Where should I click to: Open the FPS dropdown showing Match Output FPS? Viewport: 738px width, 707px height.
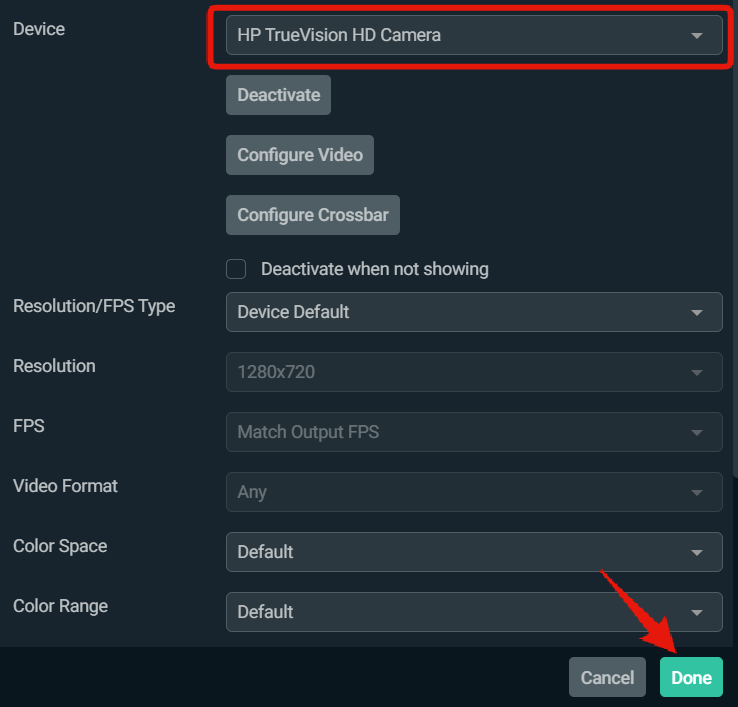(474, 432)
